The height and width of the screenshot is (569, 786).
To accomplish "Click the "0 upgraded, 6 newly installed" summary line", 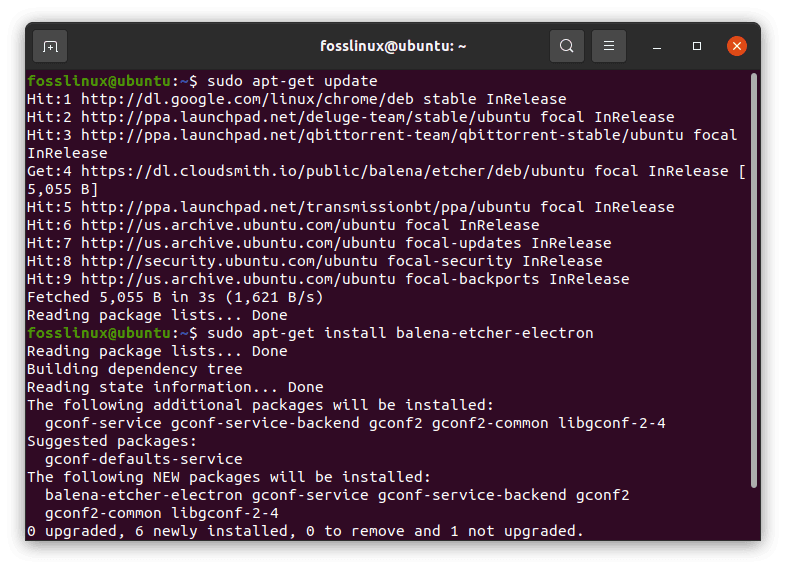I will 305,531.
